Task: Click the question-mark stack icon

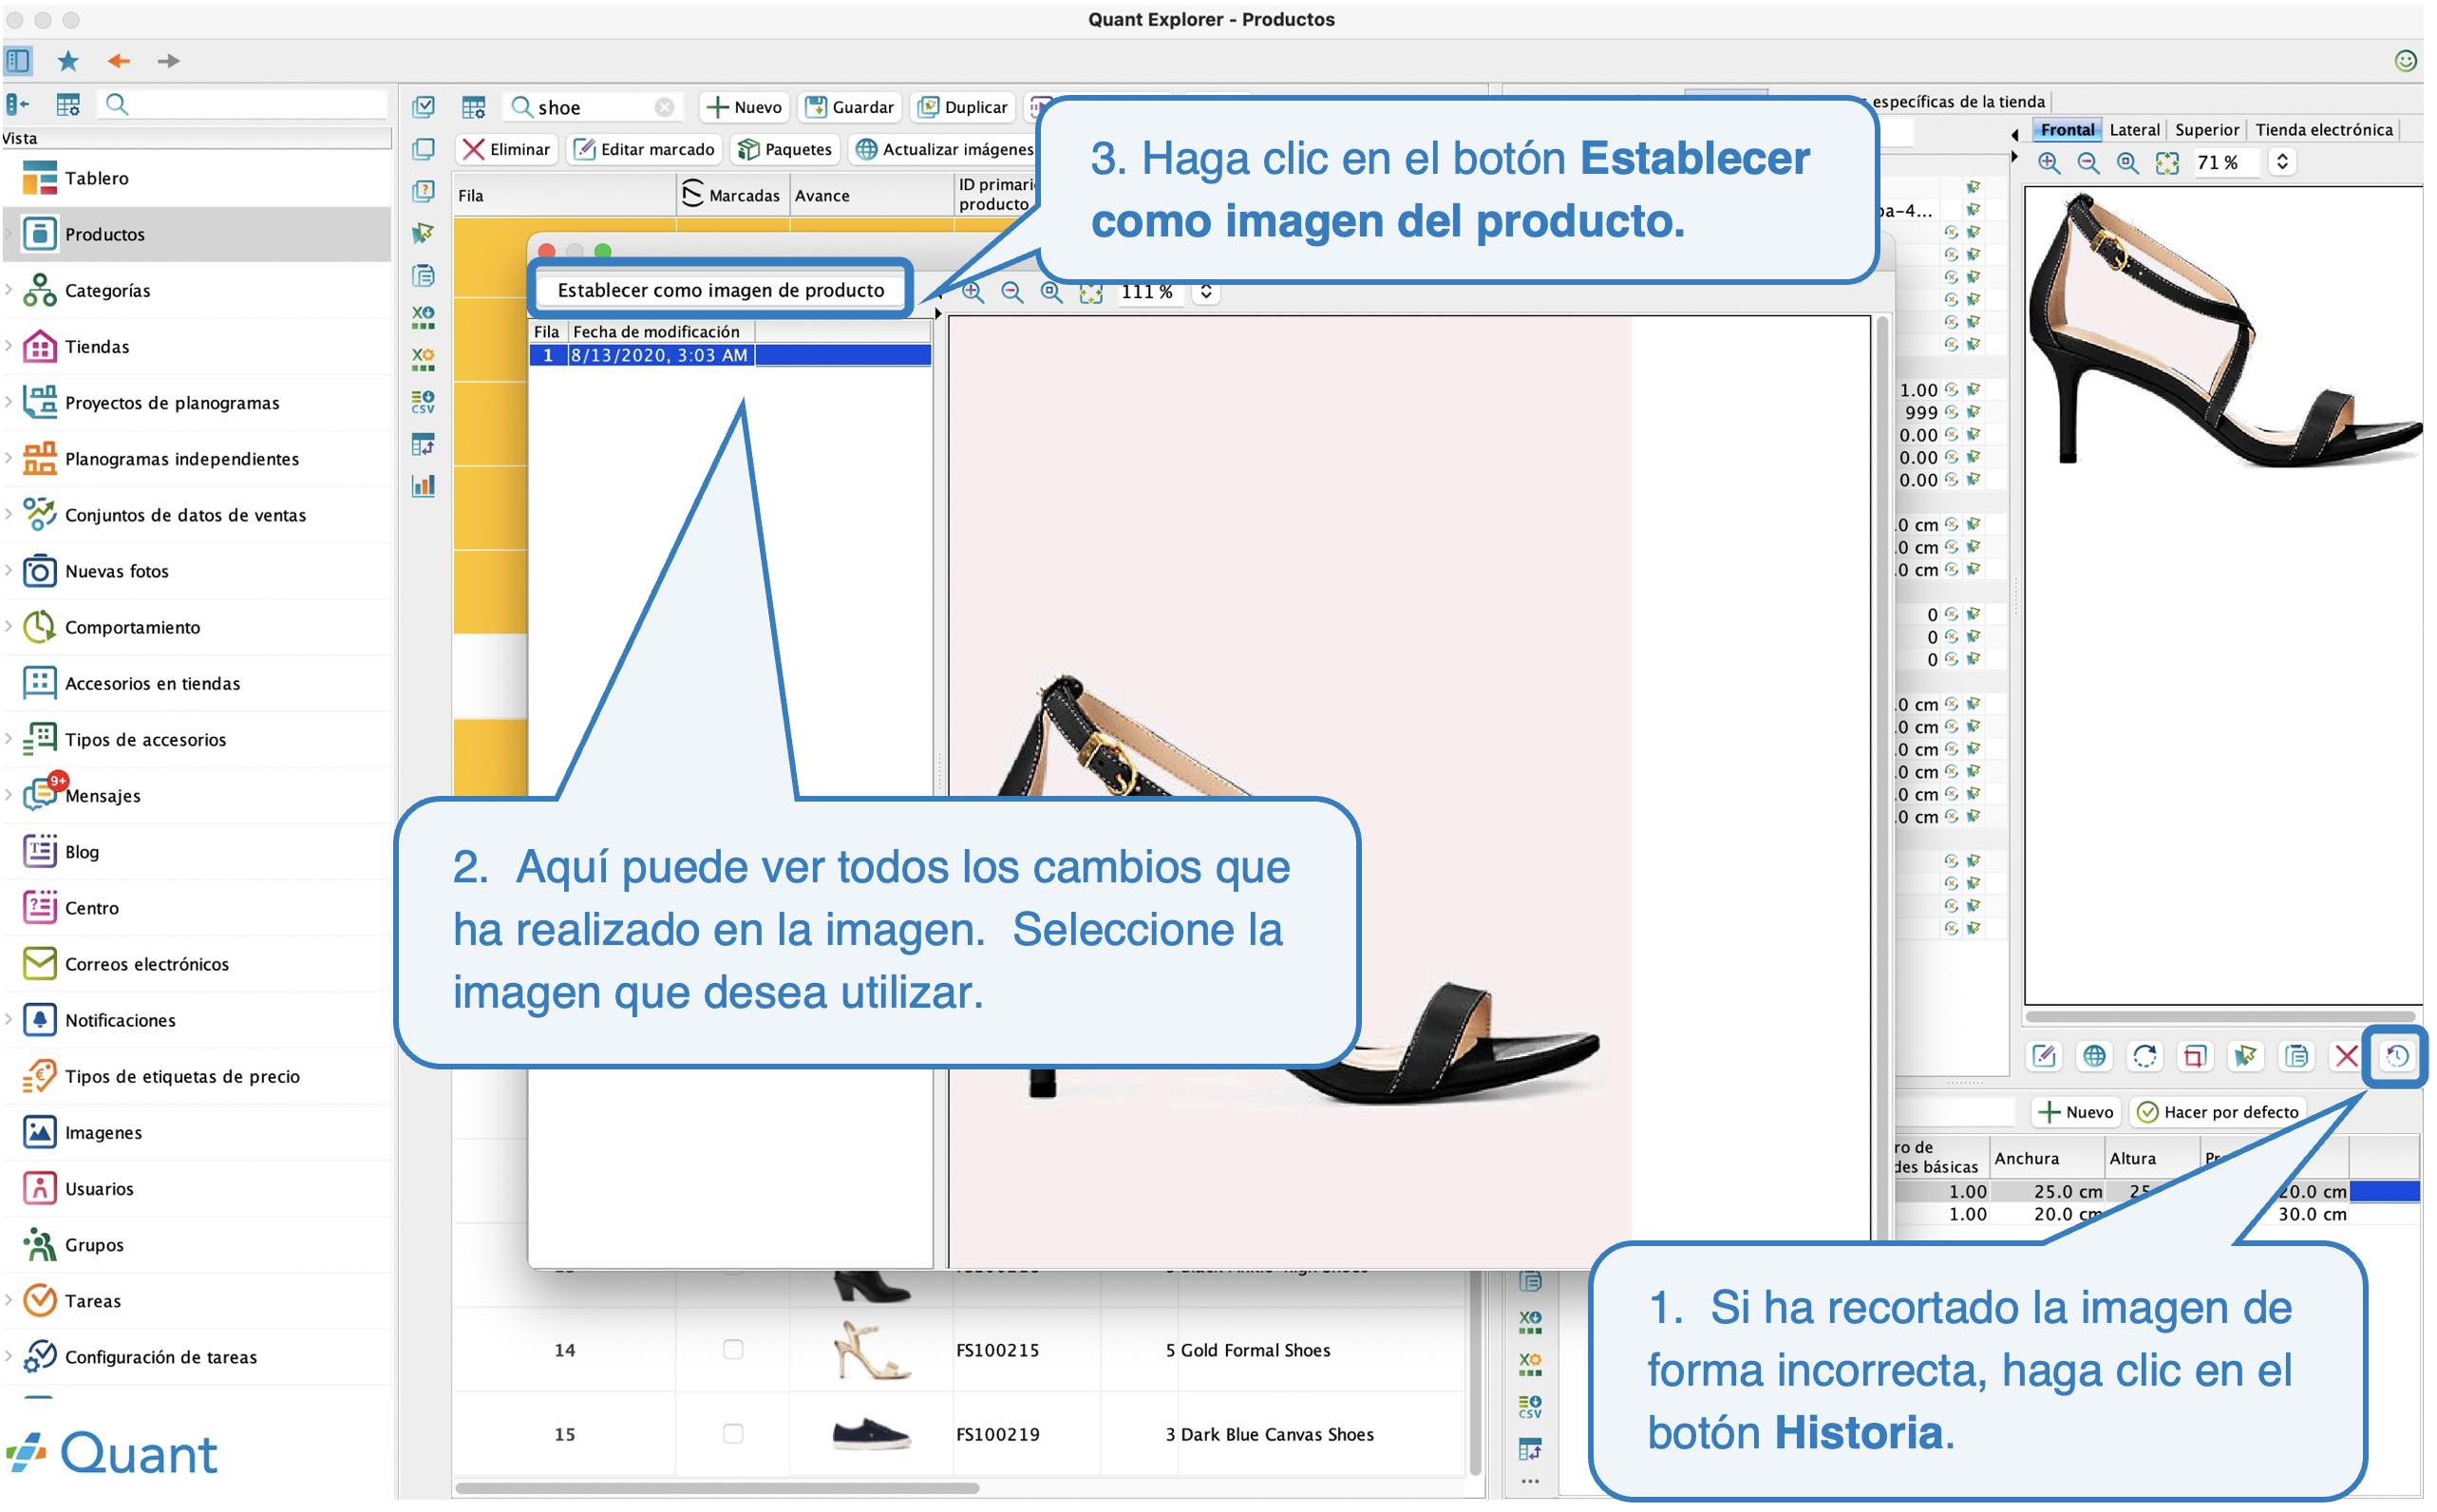Action: coord(423,191)
